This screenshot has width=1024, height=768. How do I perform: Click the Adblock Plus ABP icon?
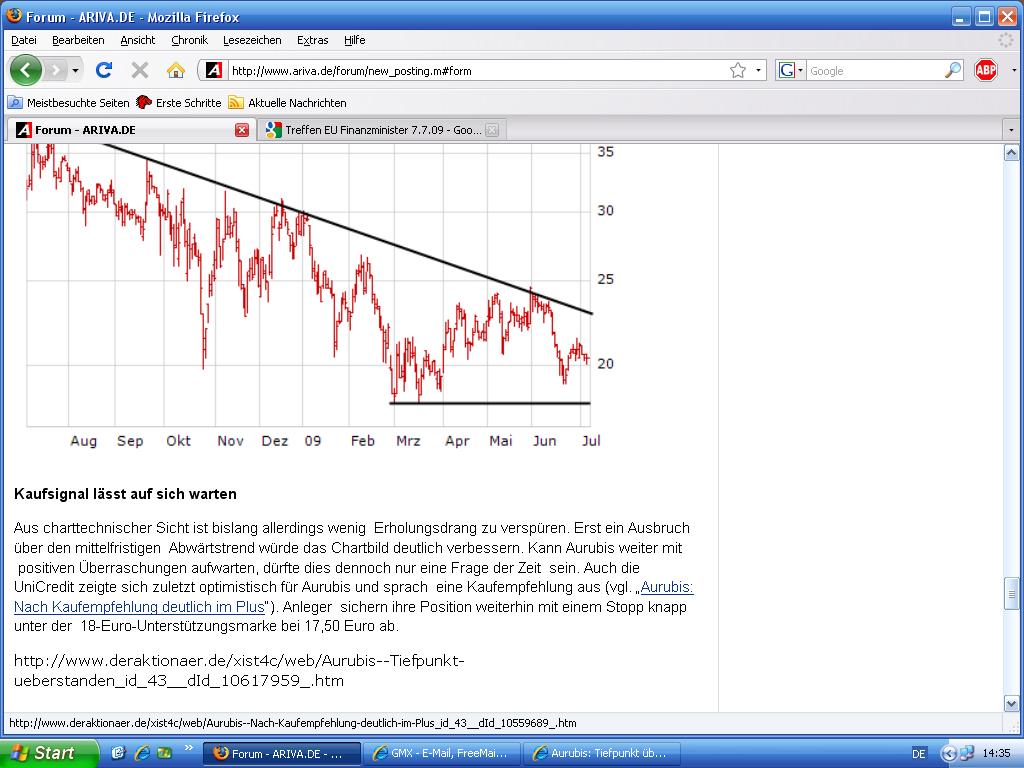click(x=986, y=70)
